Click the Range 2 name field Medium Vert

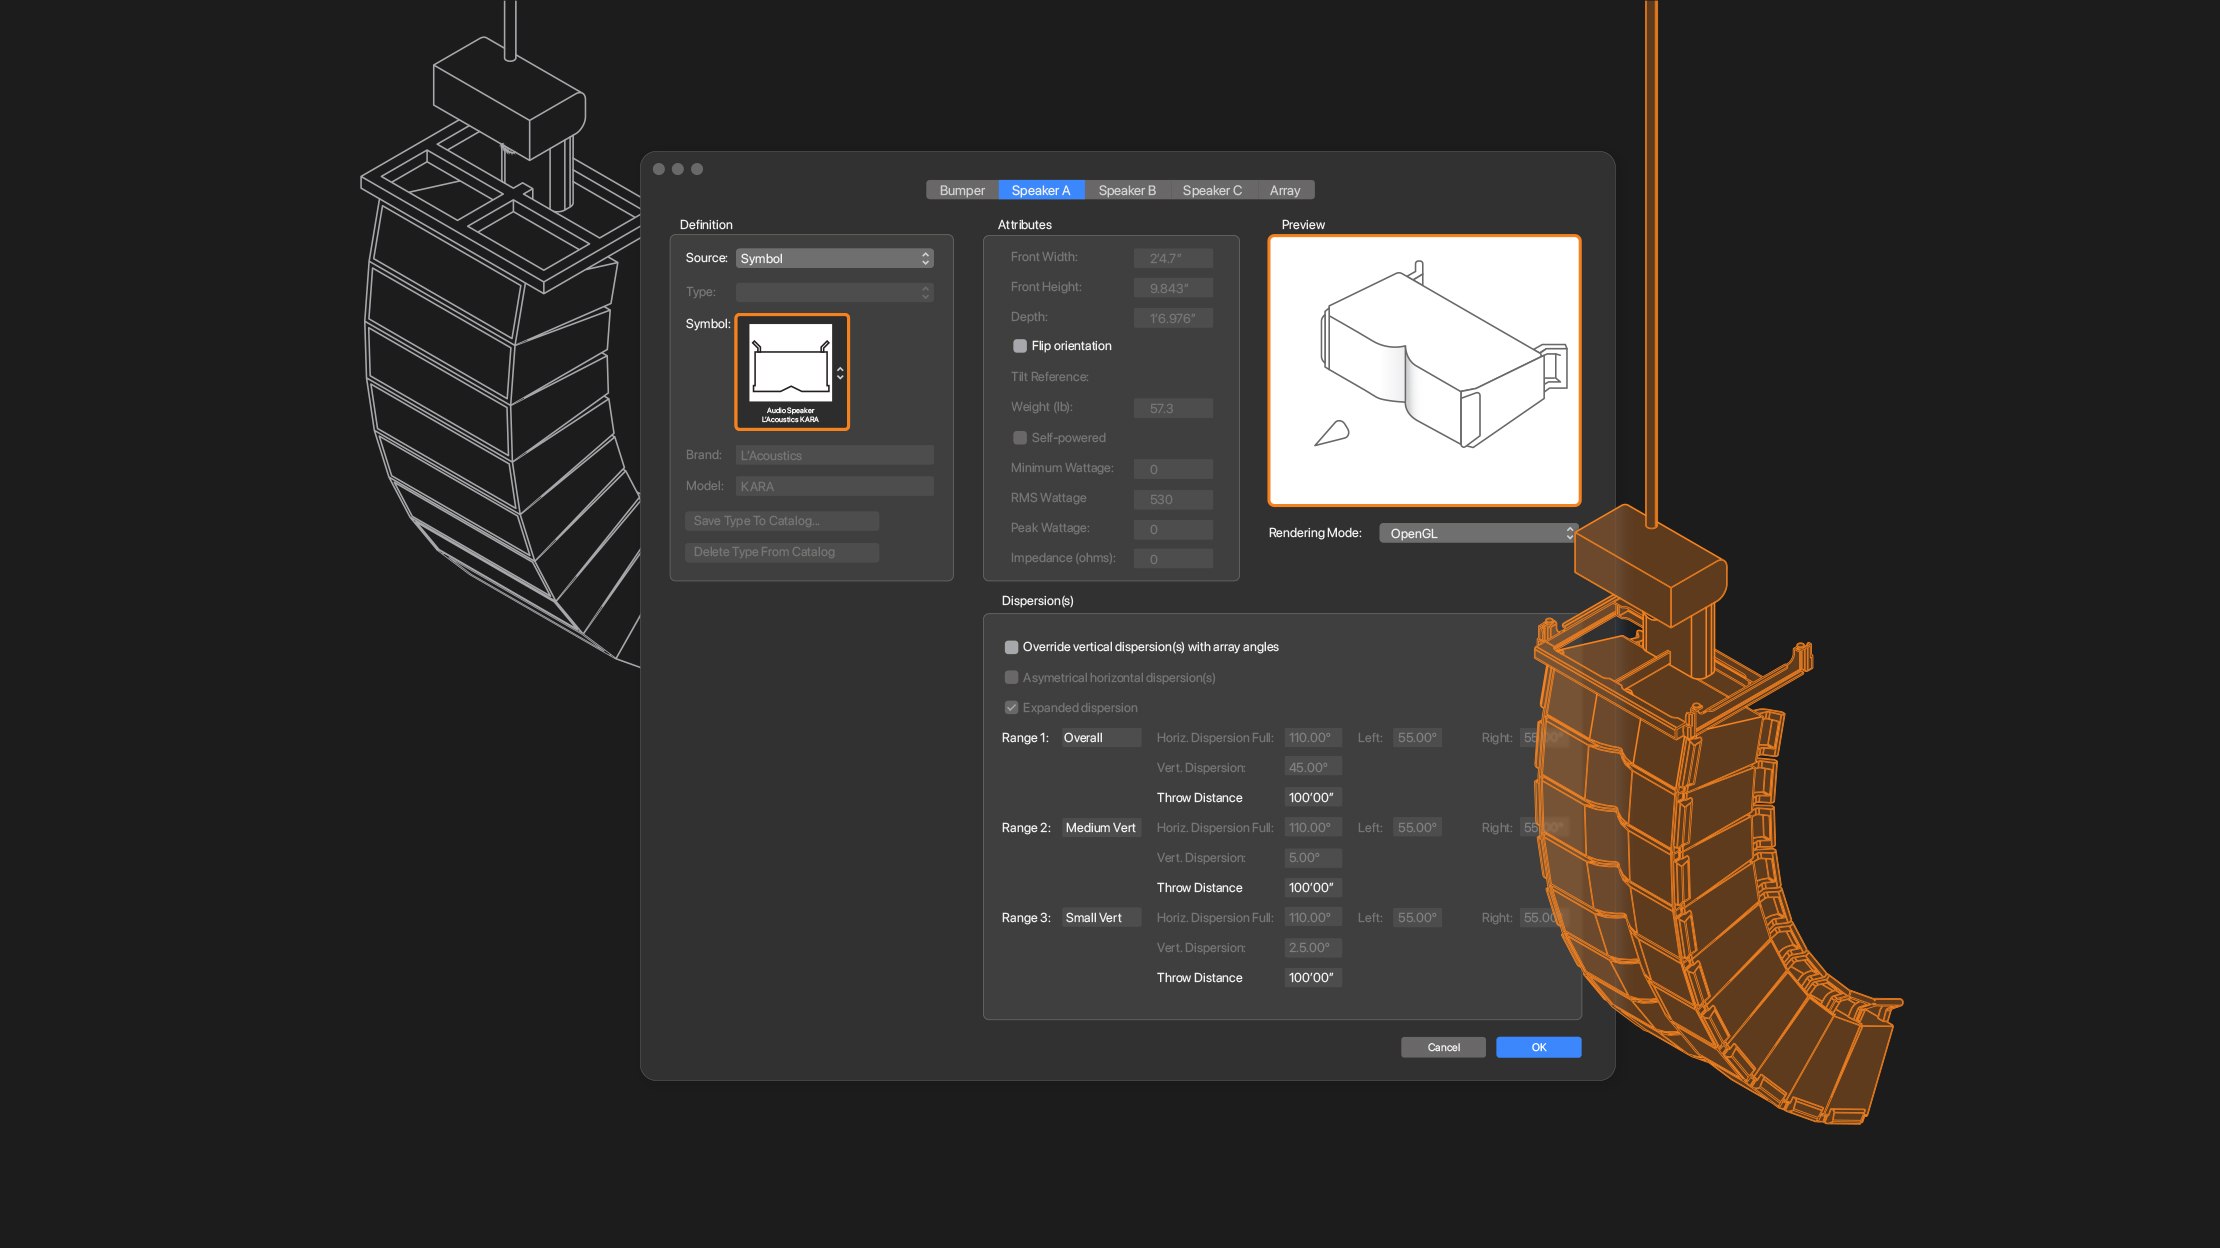1101,827
